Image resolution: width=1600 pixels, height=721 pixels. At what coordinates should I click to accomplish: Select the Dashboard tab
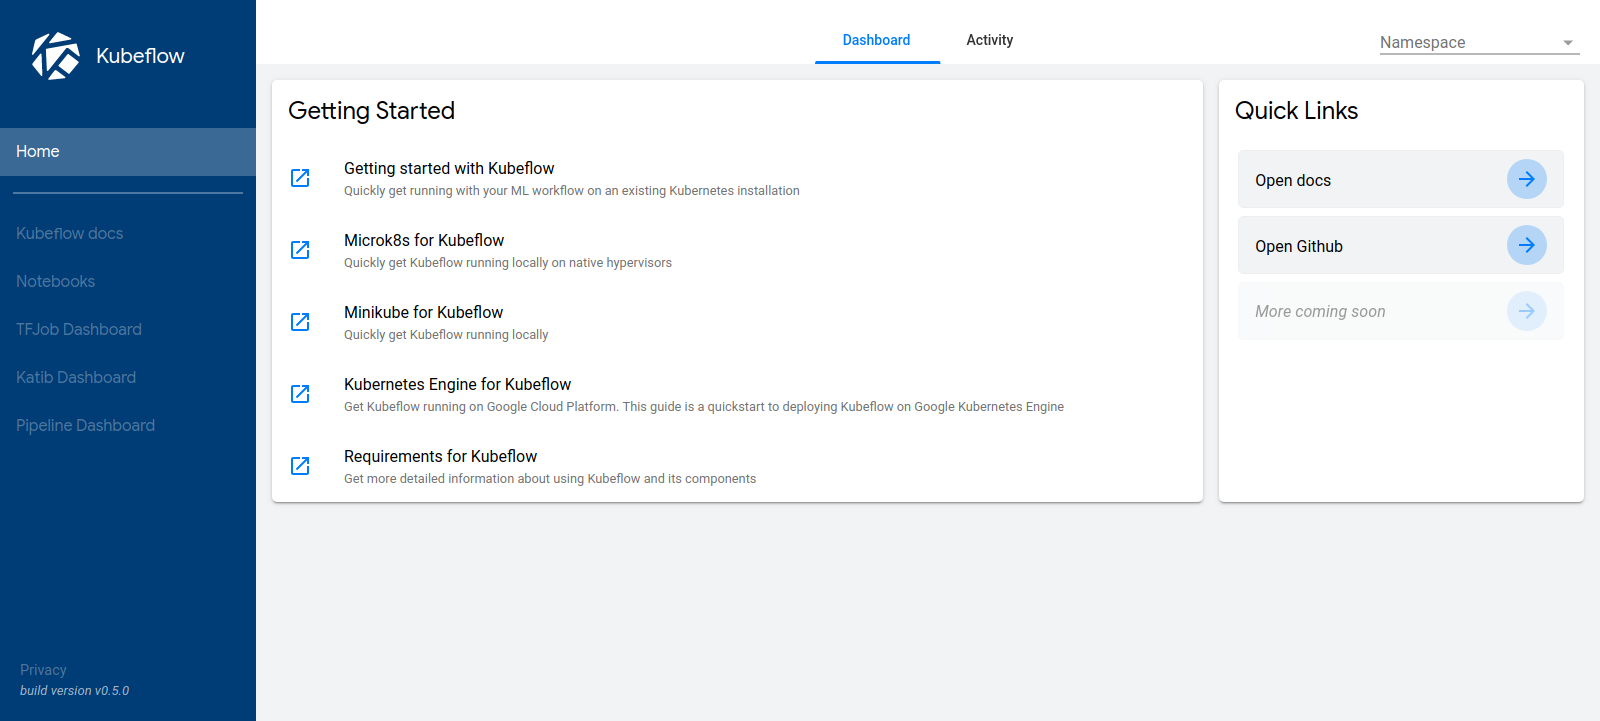[876, 40]
